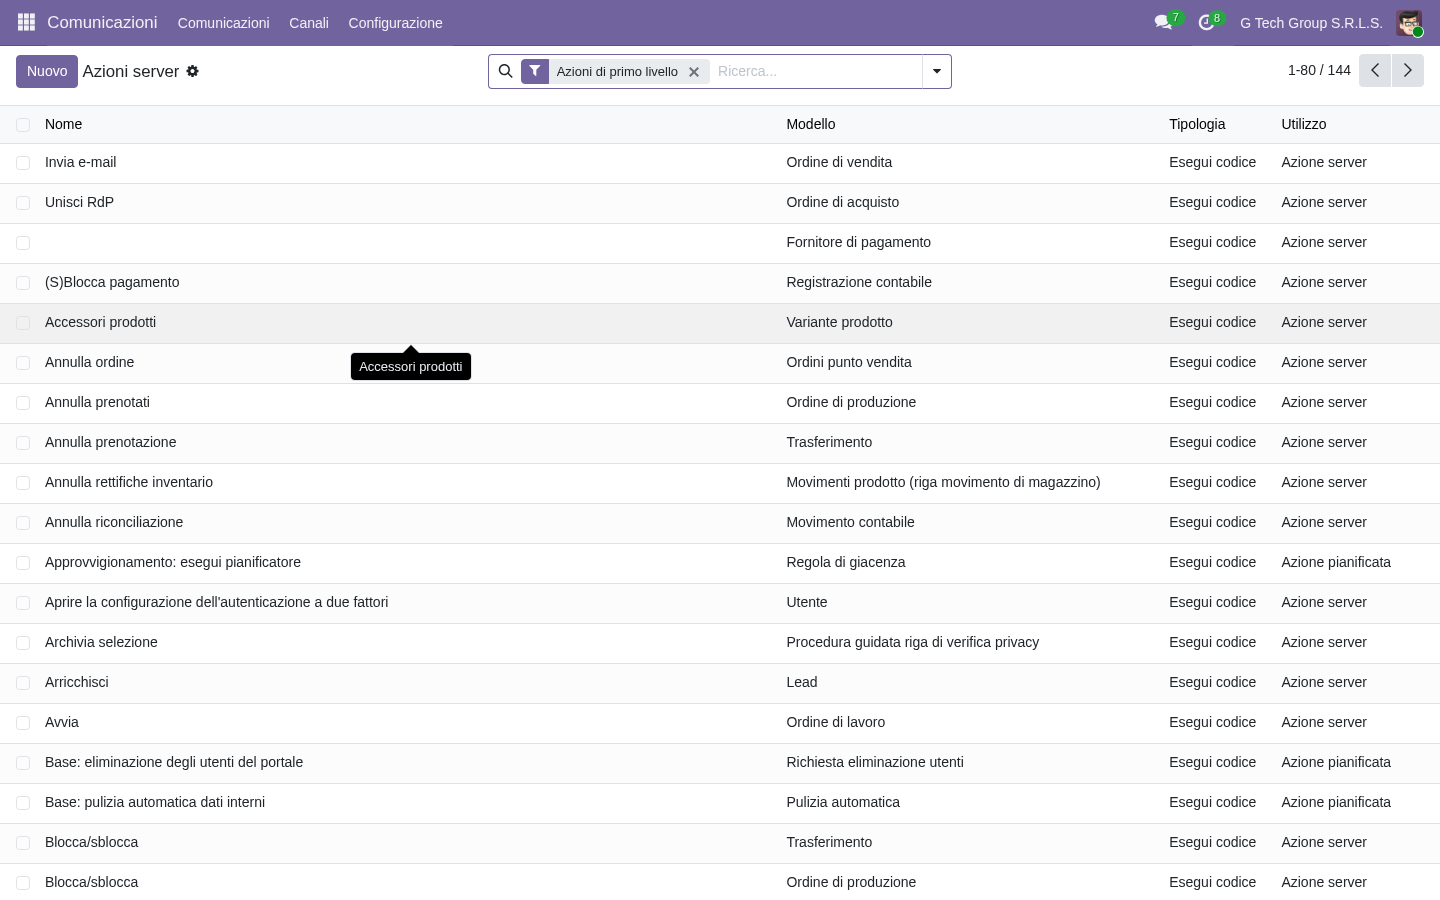Sort by the Nome column header
The height and width of the screenshot is (900, 1440).
63,124
